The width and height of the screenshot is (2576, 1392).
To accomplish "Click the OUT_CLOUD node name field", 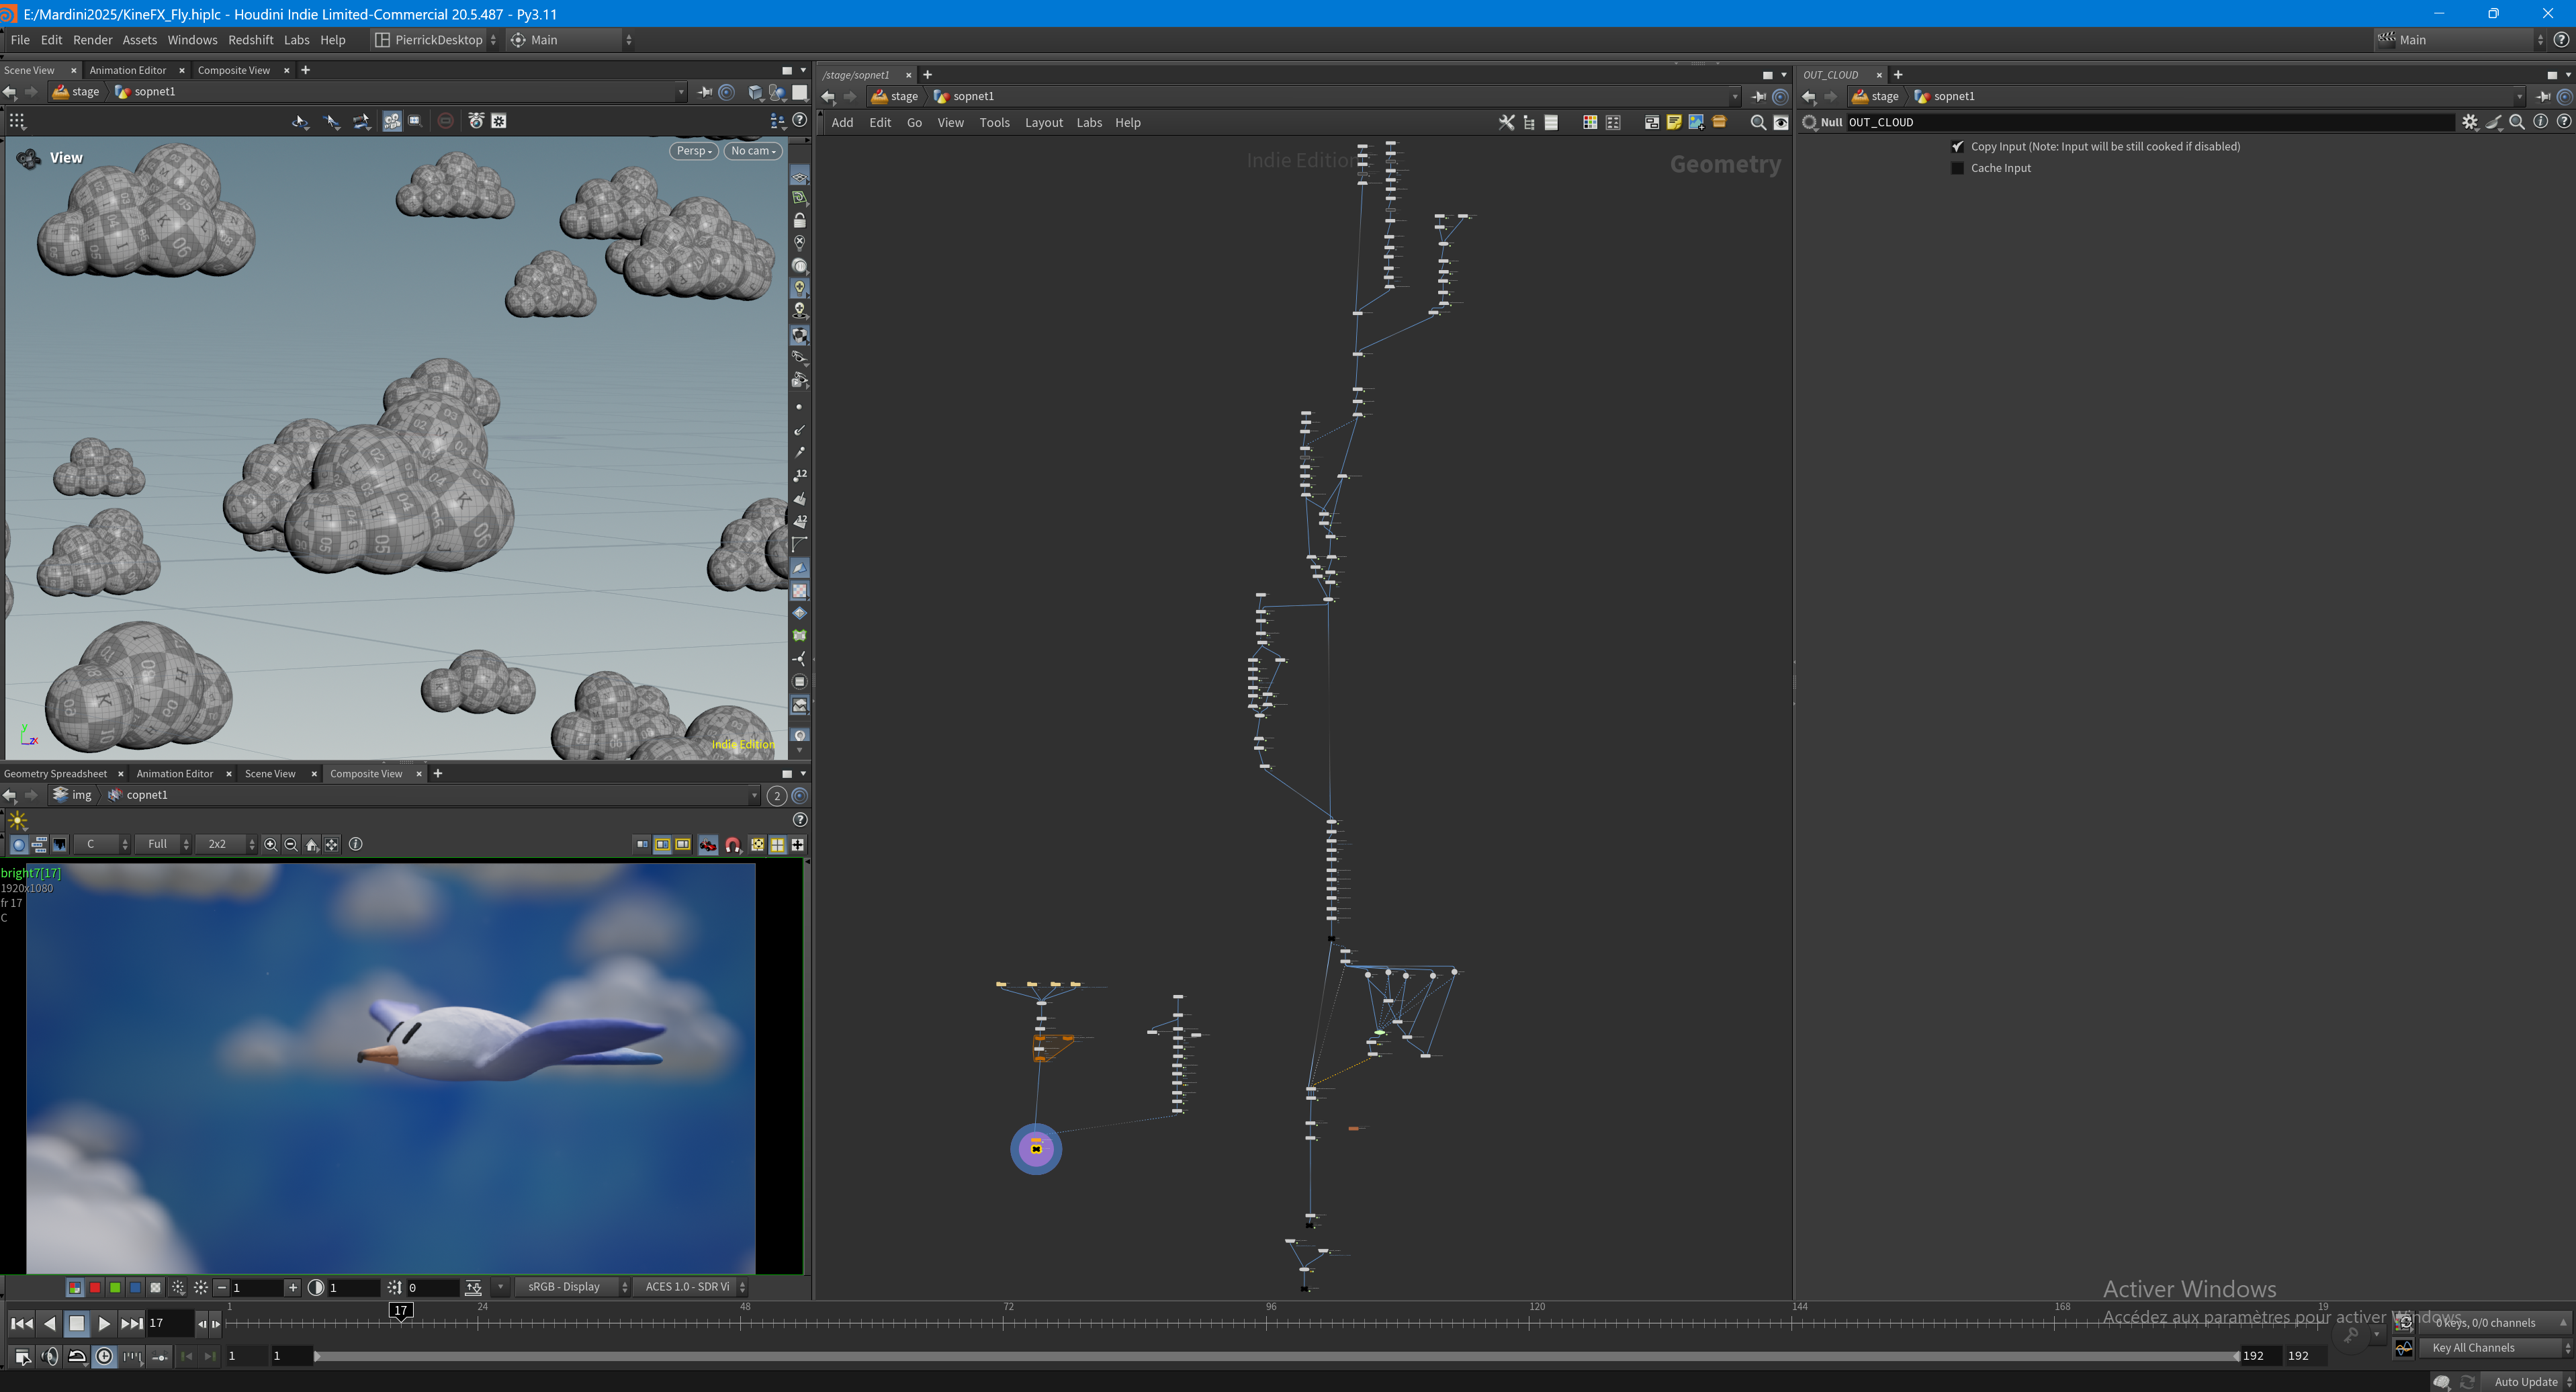I will pos(2150,122).
